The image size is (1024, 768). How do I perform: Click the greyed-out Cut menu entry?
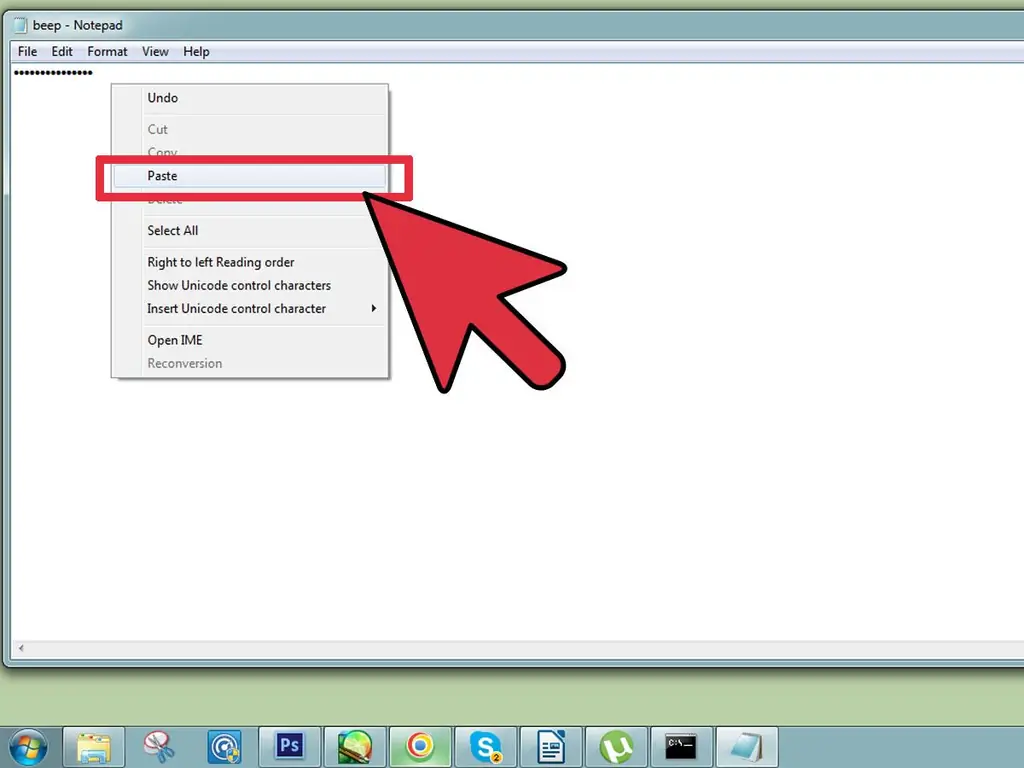tap(250, 129)
